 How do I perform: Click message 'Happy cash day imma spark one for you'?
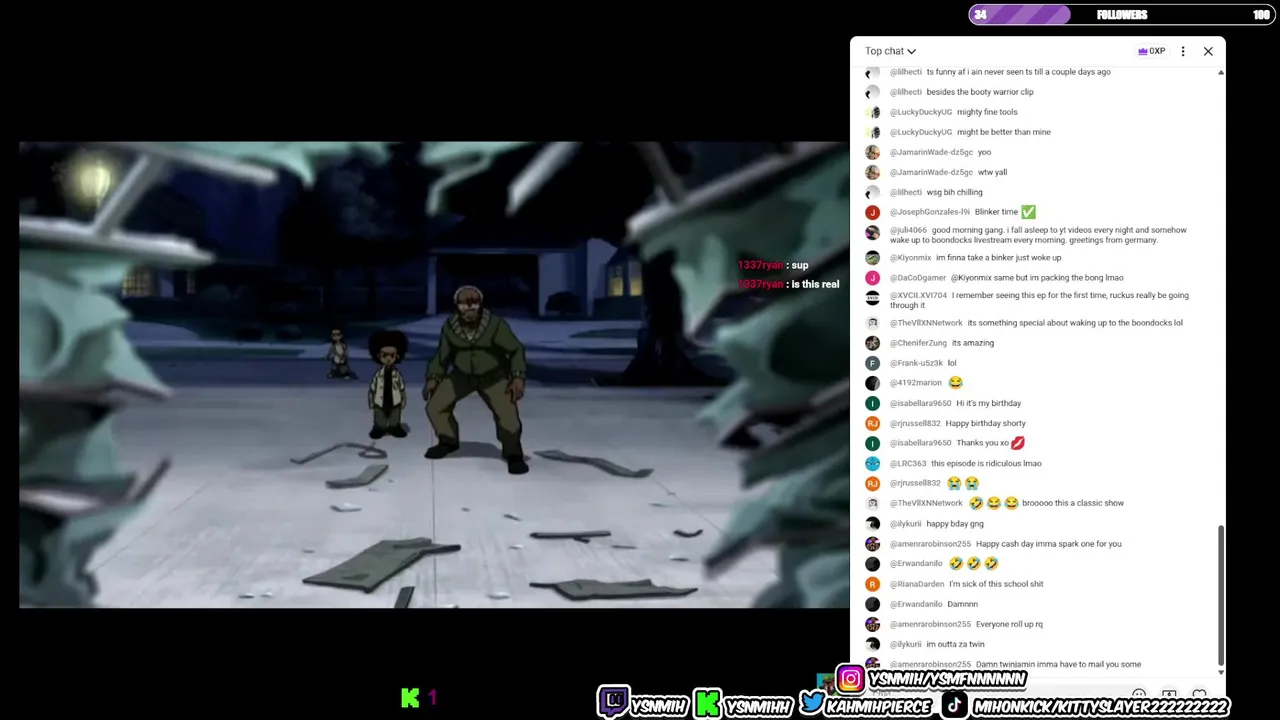1048,544
